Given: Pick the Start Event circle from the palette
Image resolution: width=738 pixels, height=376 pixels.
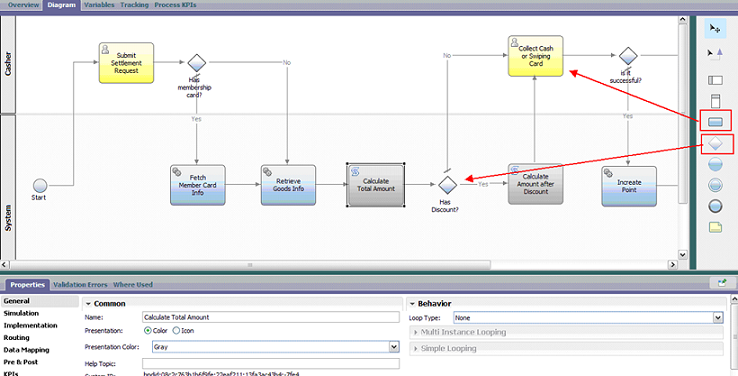Looking at the screenshot, I should [x=715, y=164].
